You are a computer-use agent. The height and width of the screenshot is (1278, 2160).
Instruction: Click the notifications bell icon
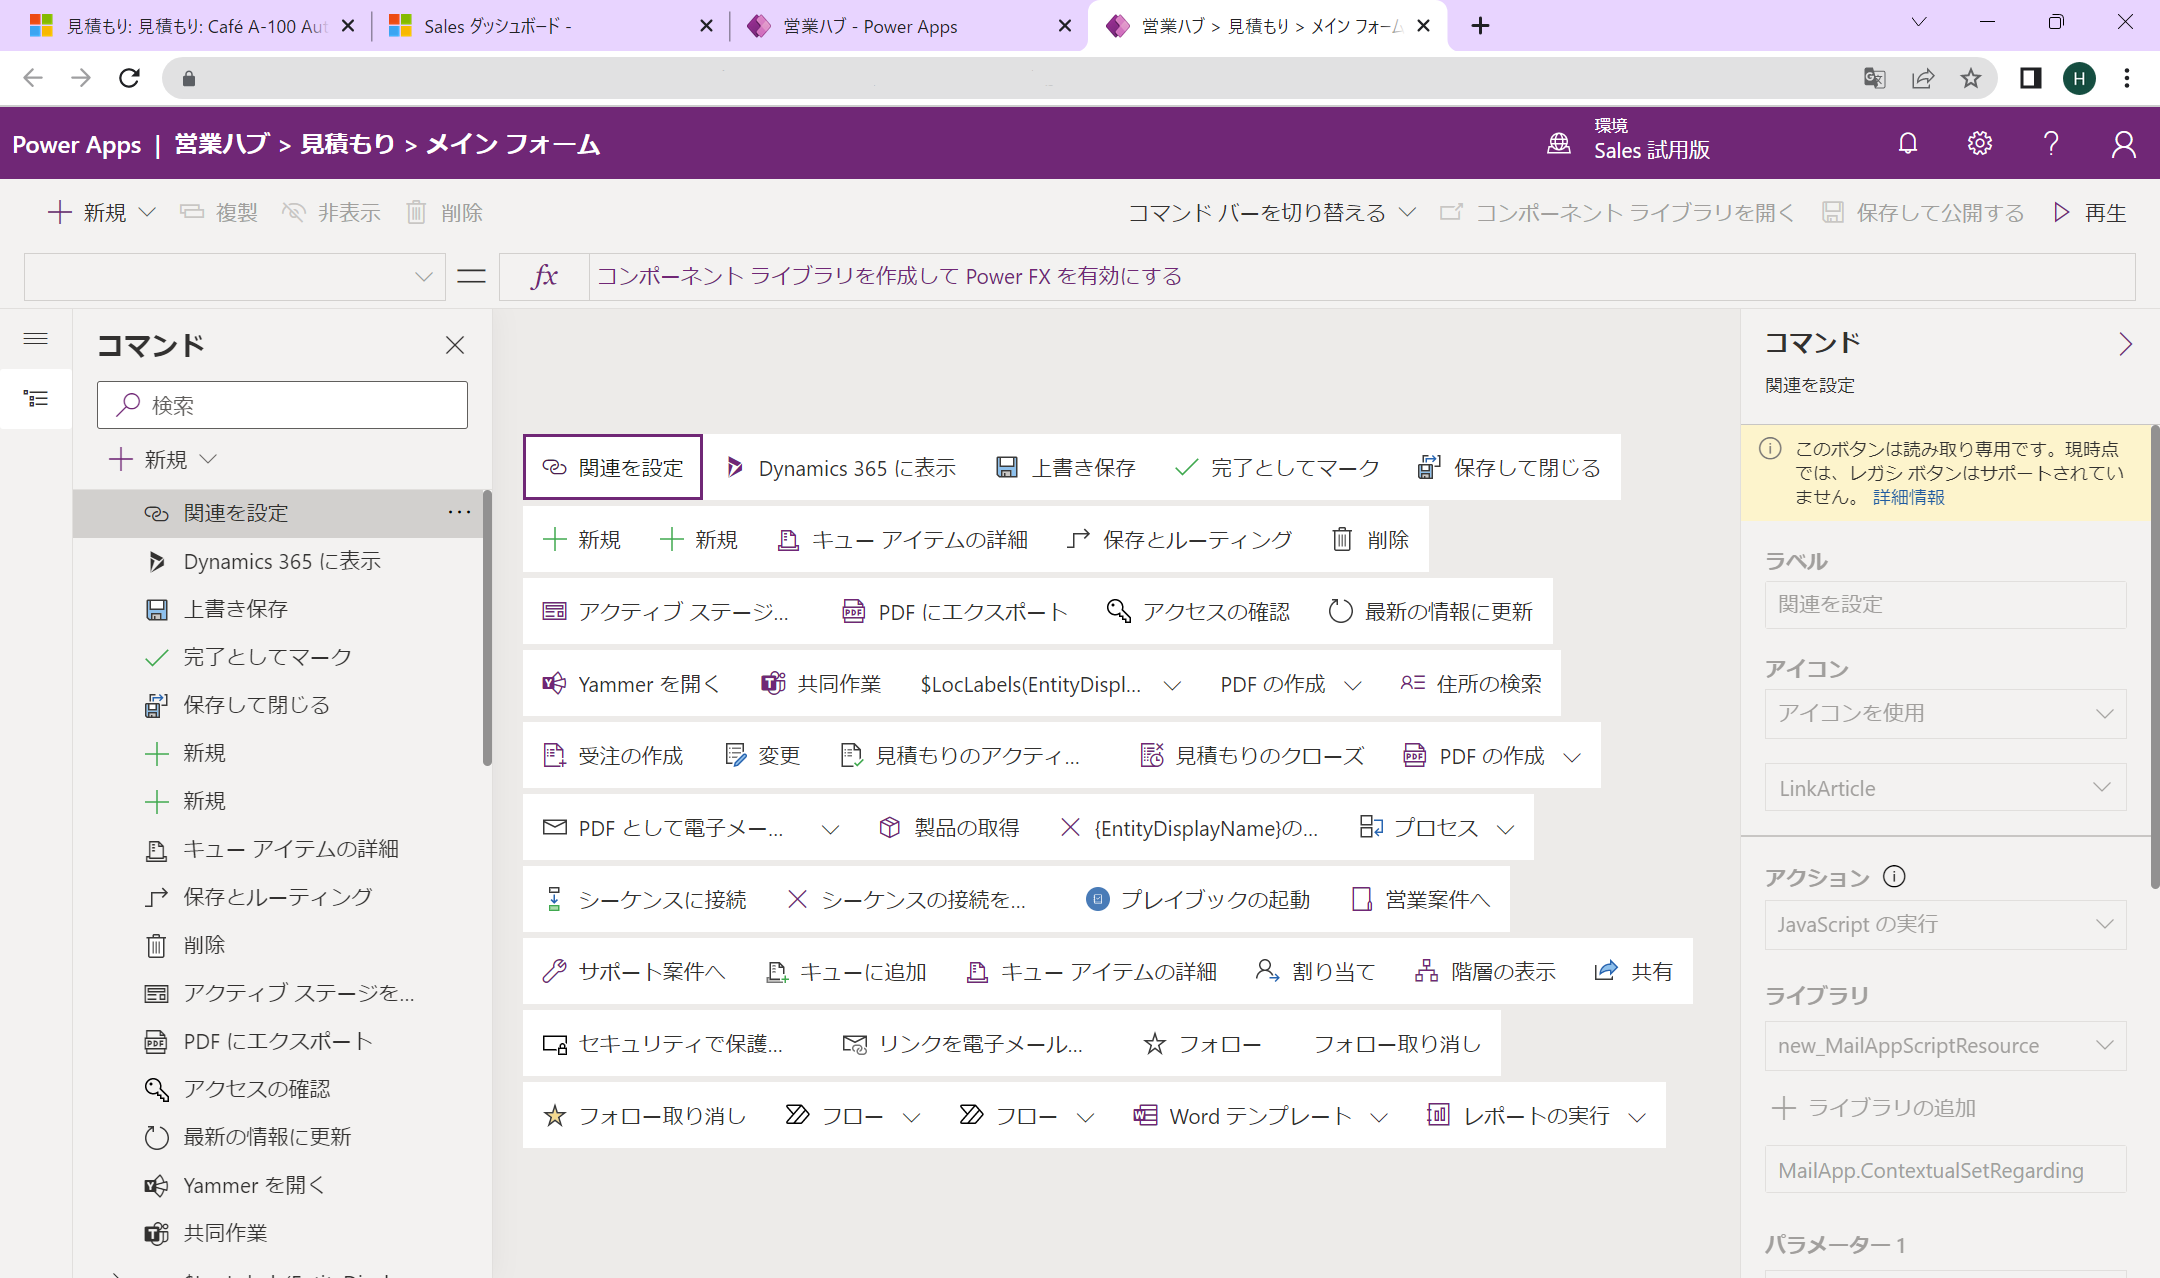click(x=1908, y=144)
